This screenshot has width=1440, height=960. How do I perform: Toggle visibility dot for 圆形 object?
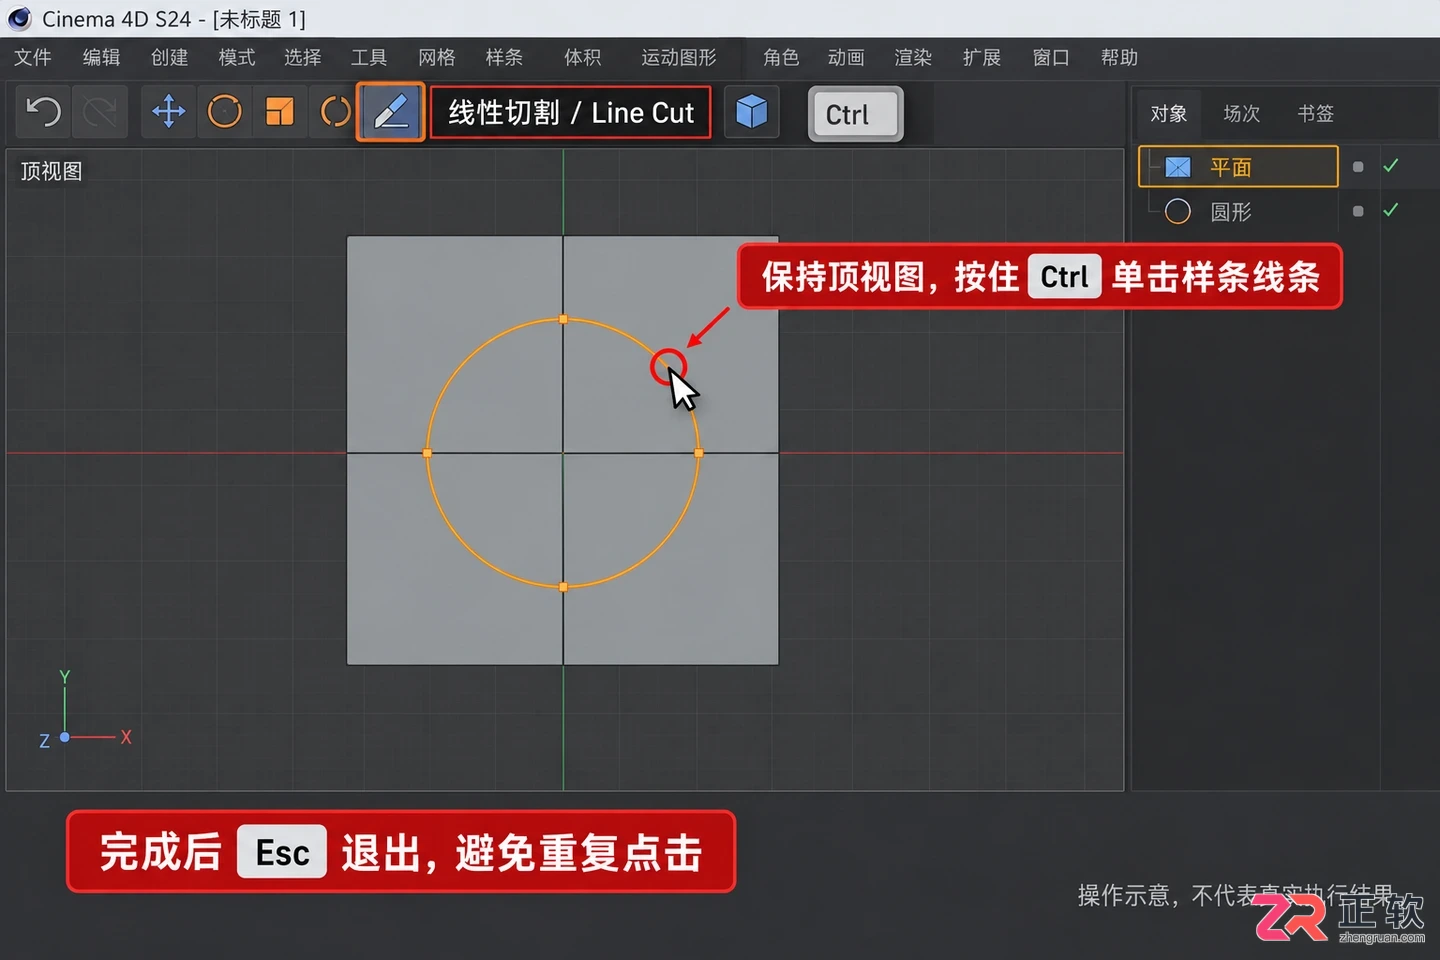coord(1358,211)
